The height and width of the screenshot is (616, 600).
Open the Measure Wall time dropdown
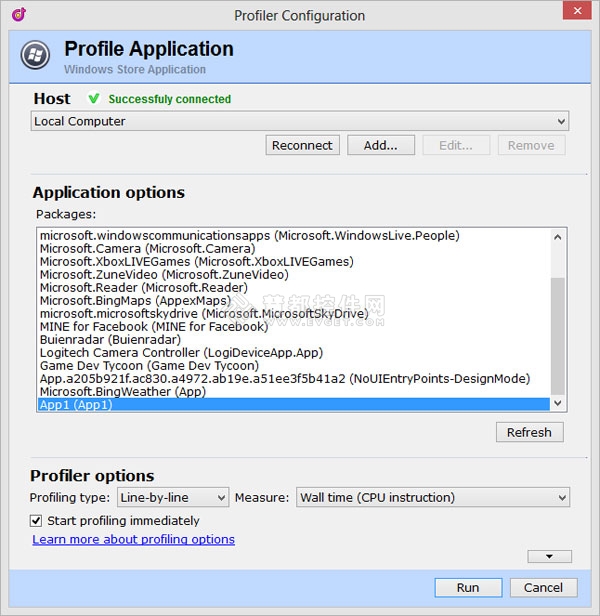433,497
